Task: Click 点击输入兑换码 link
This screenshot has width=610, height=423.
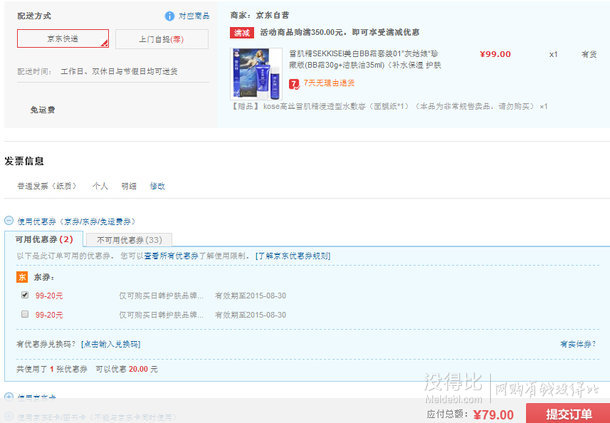Action: point(111,344)
